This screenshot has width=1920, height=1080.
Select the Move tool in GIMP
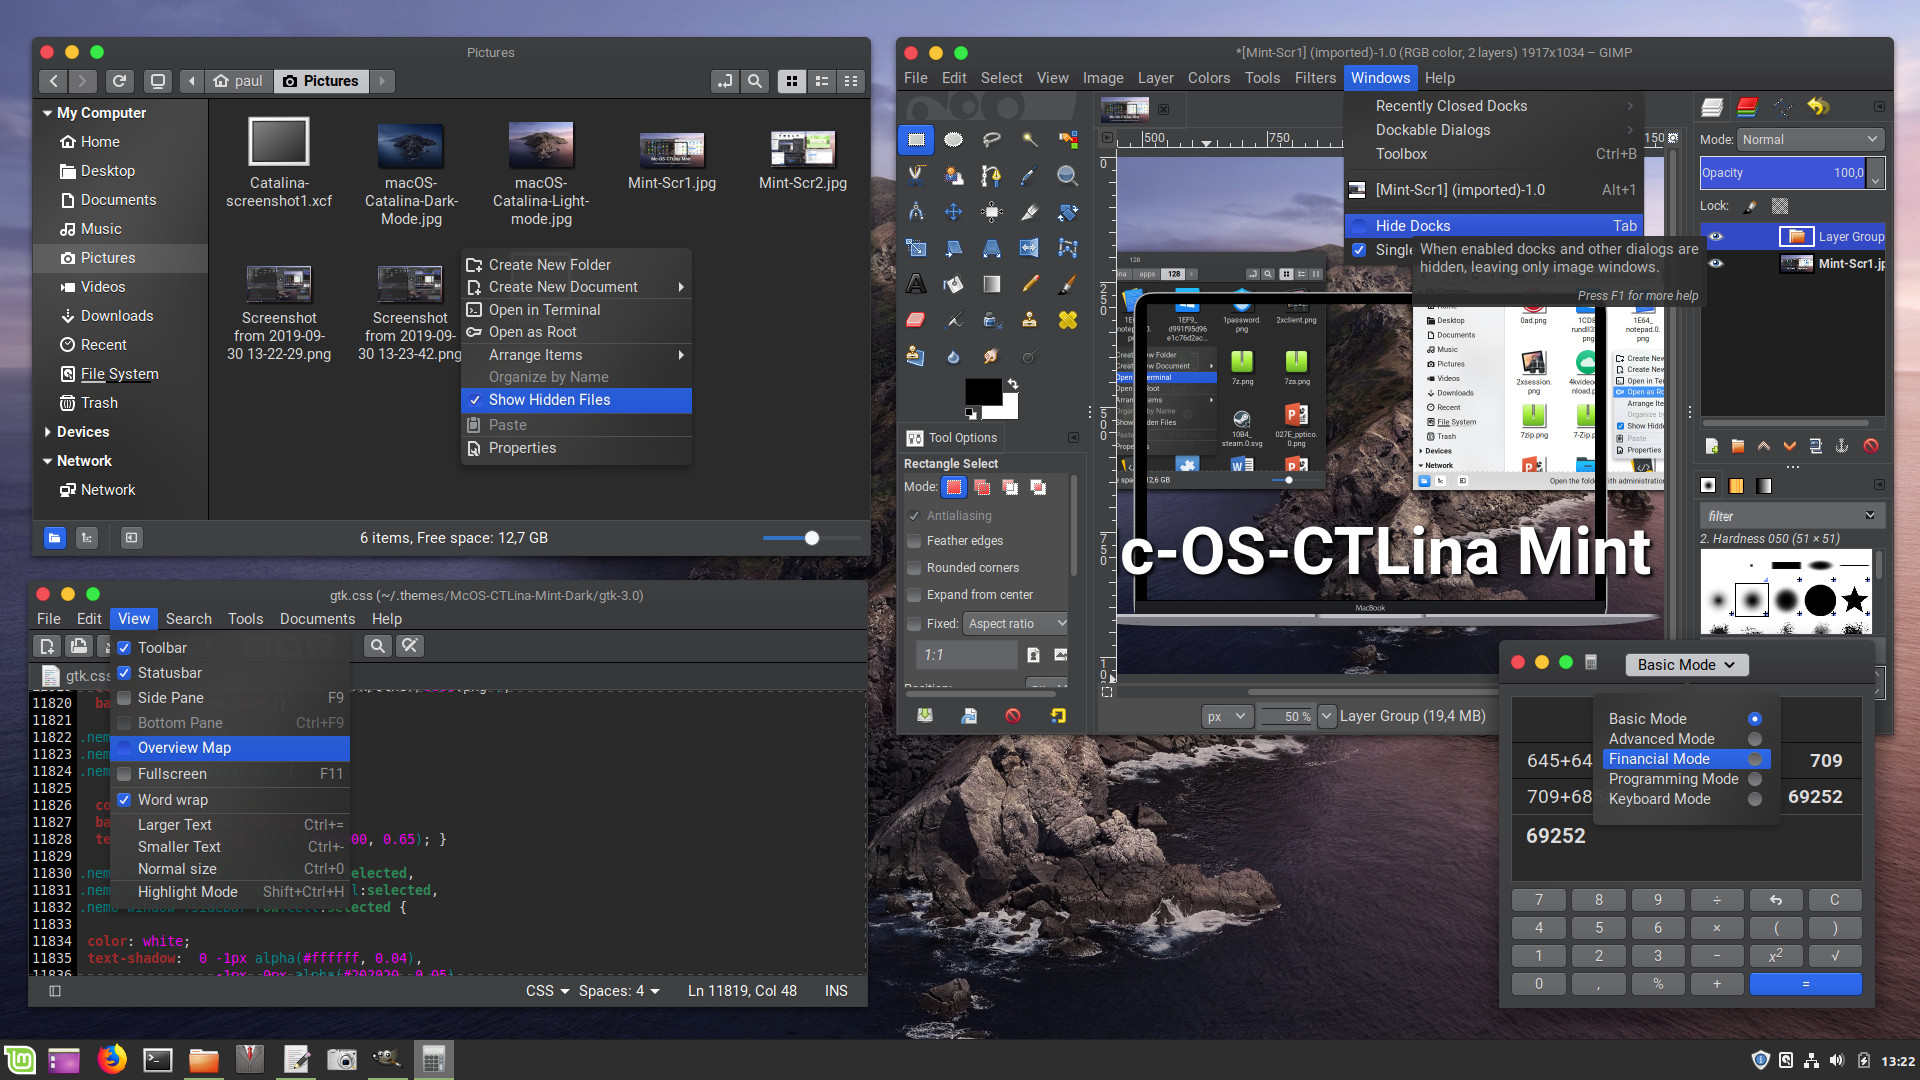point(953,212)
